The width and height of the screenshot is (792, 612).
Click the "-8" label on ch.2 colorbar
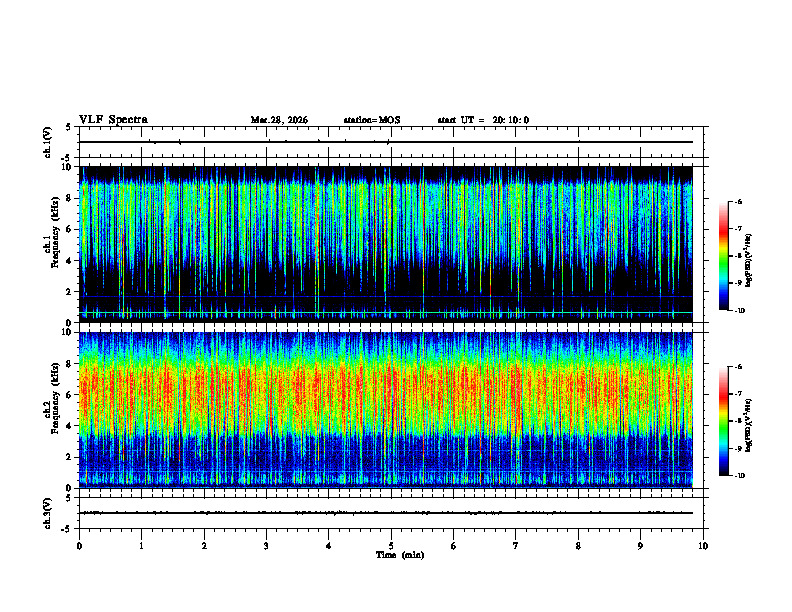click(738, 421)
